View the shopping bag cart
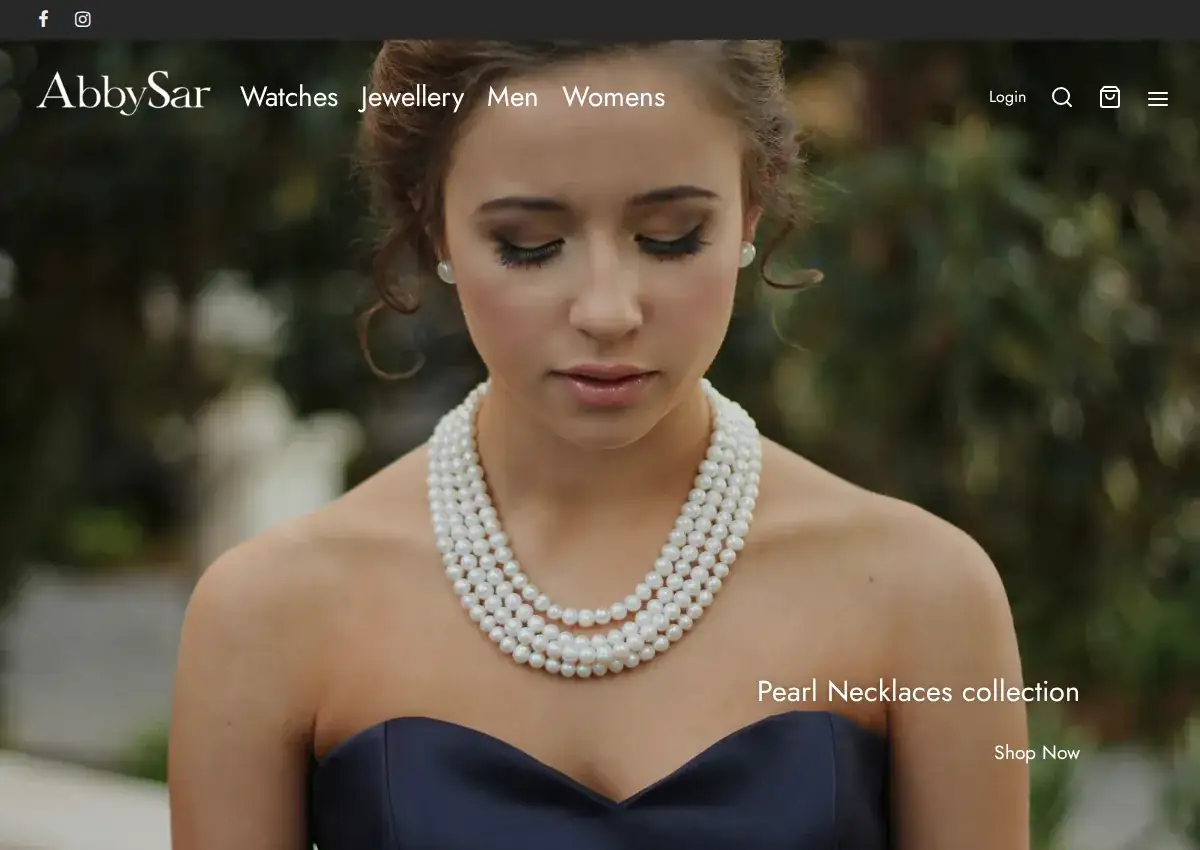 coord(1110,97)
